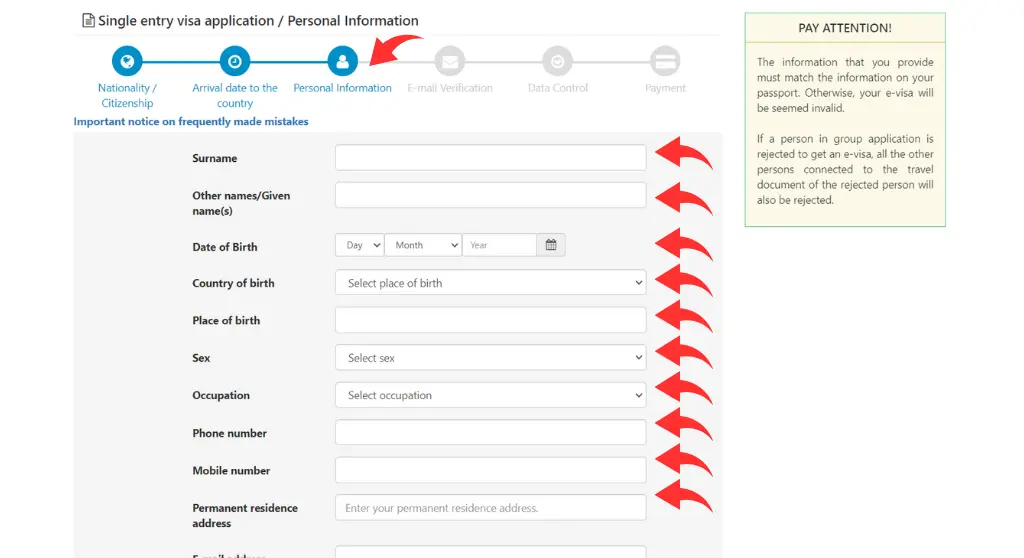This screenshot has width=1024, height=558.
Task: Go to the Nationality / Citizenship step label
Action: (127, 95)
